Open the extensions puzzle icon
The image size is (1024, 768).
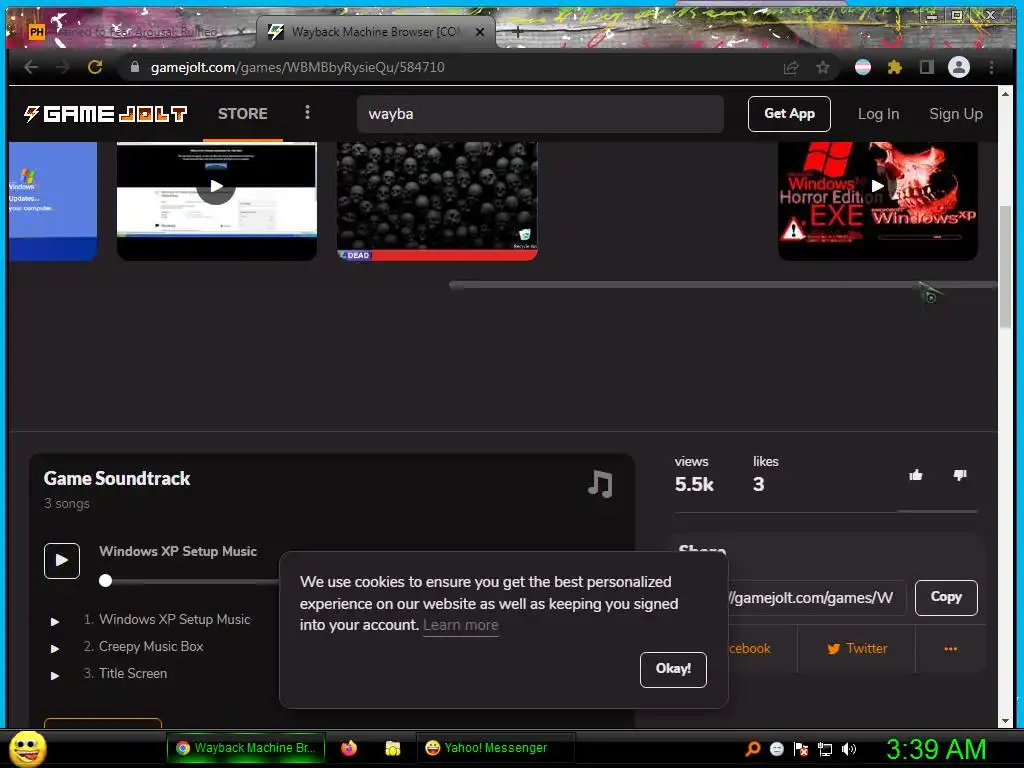click(895, 67)
